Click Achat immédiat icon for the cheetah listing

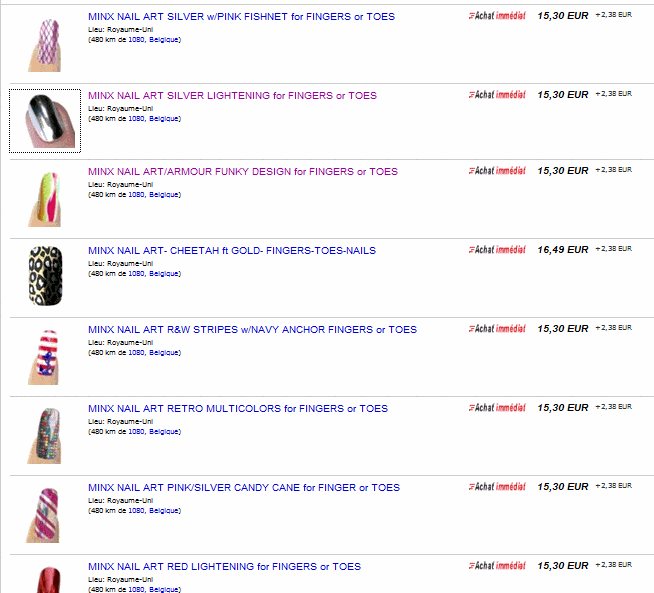(x=497, y=249)
